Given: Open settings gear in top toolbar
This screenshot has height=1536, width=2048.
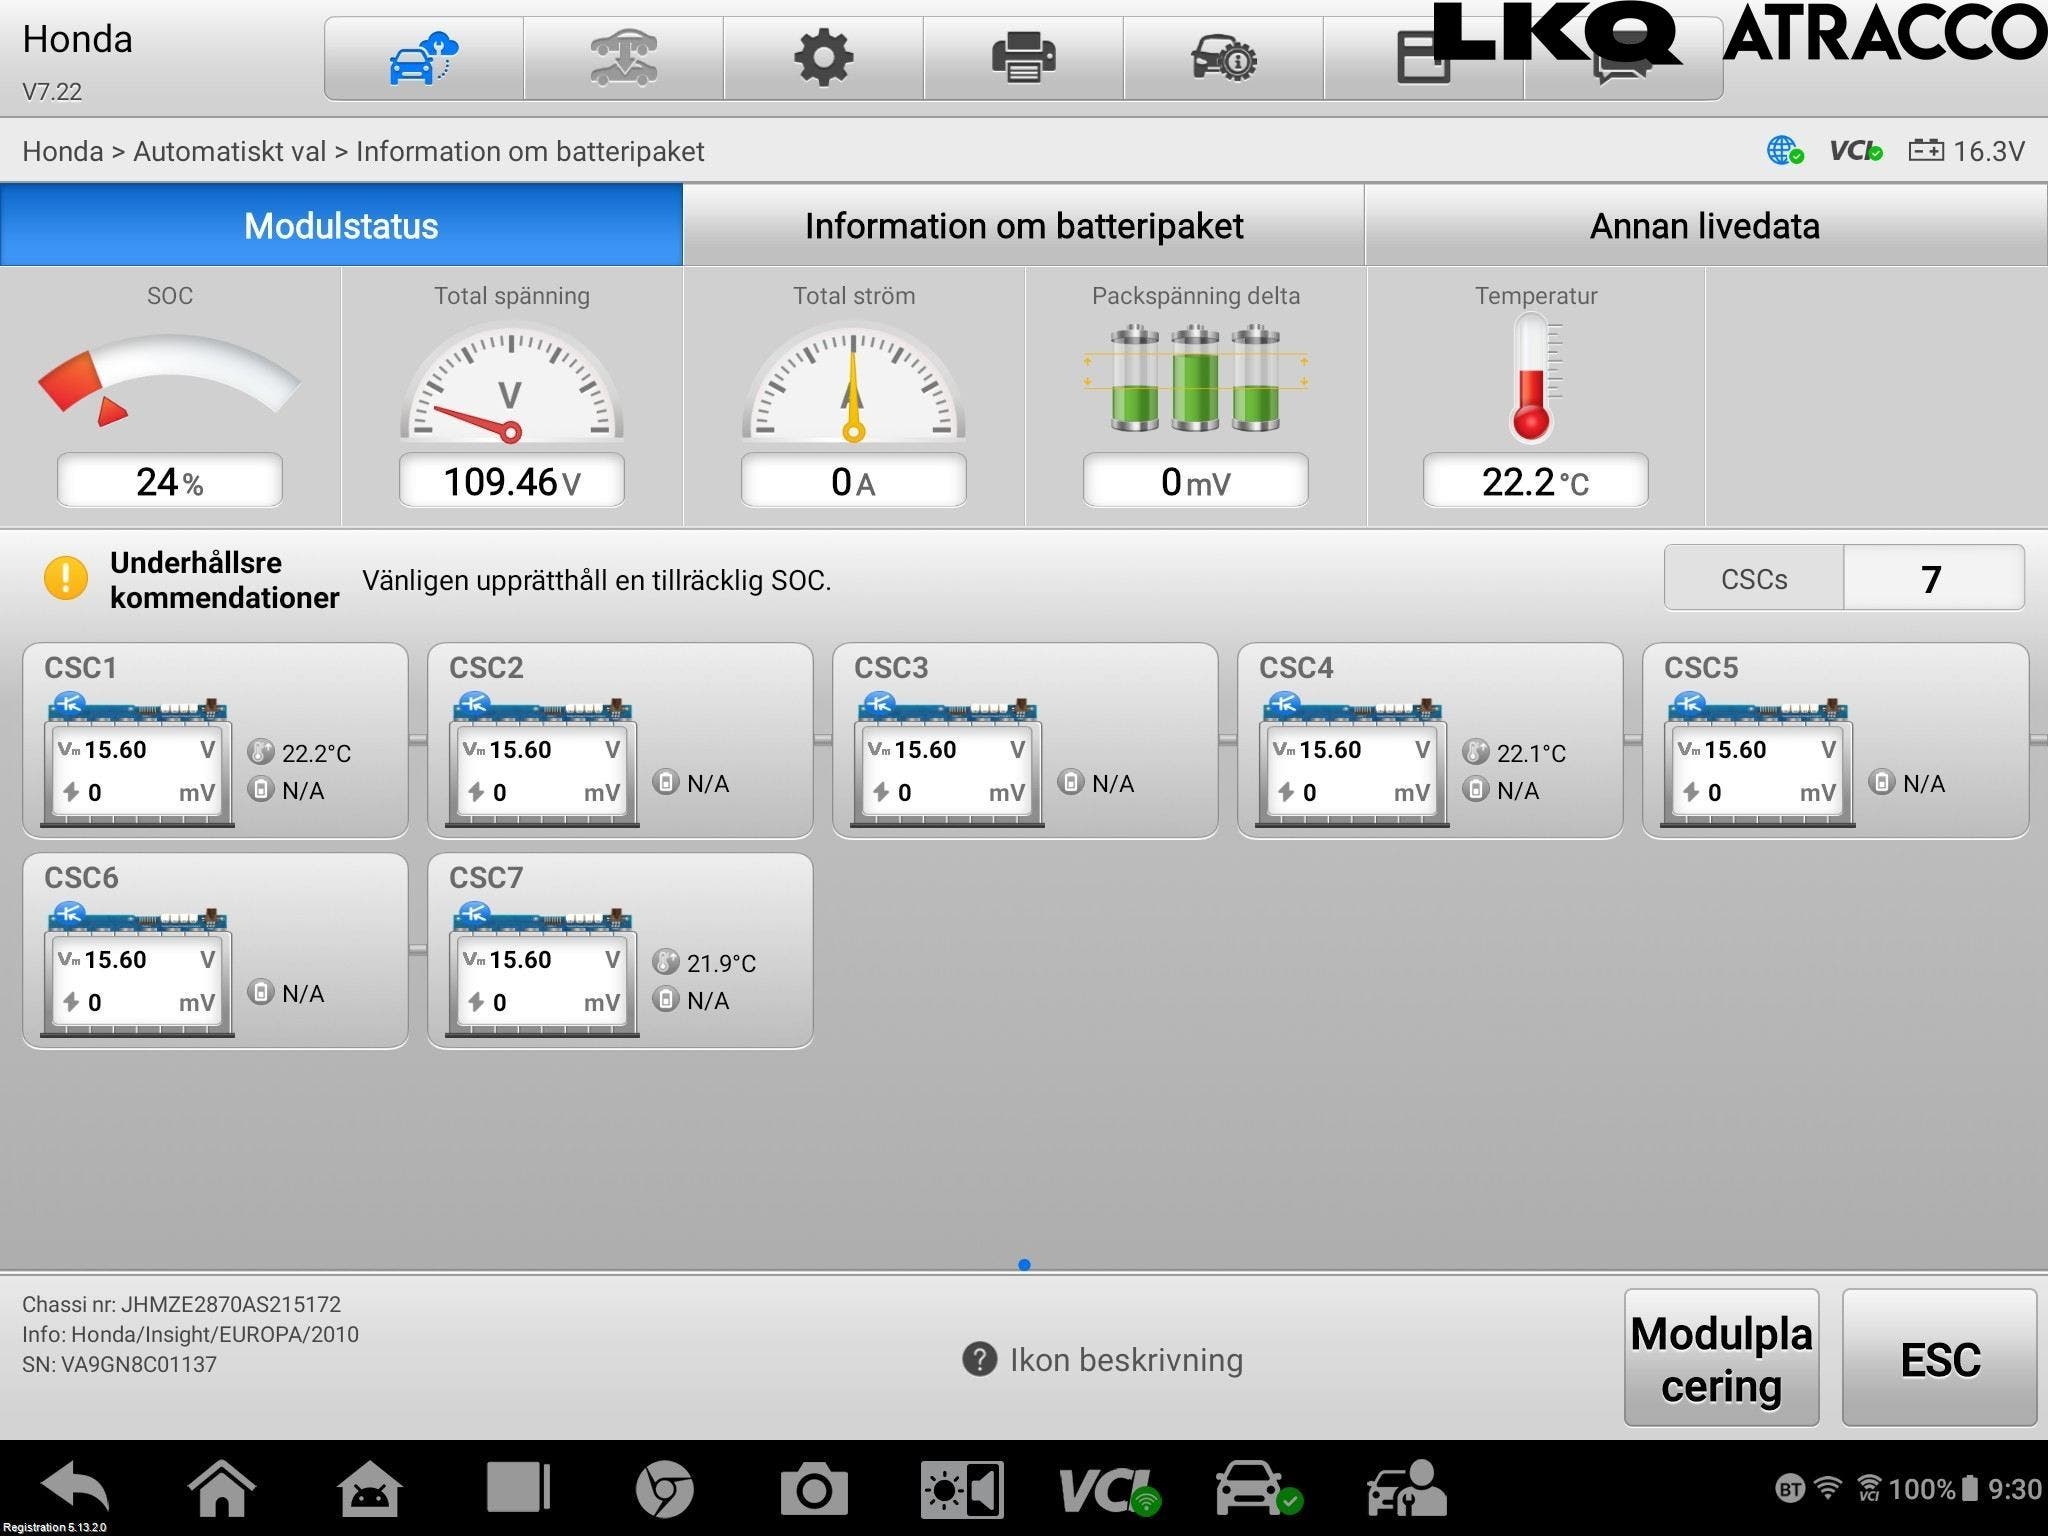Looking at the screenshot, I should click(x=823, y=58).
